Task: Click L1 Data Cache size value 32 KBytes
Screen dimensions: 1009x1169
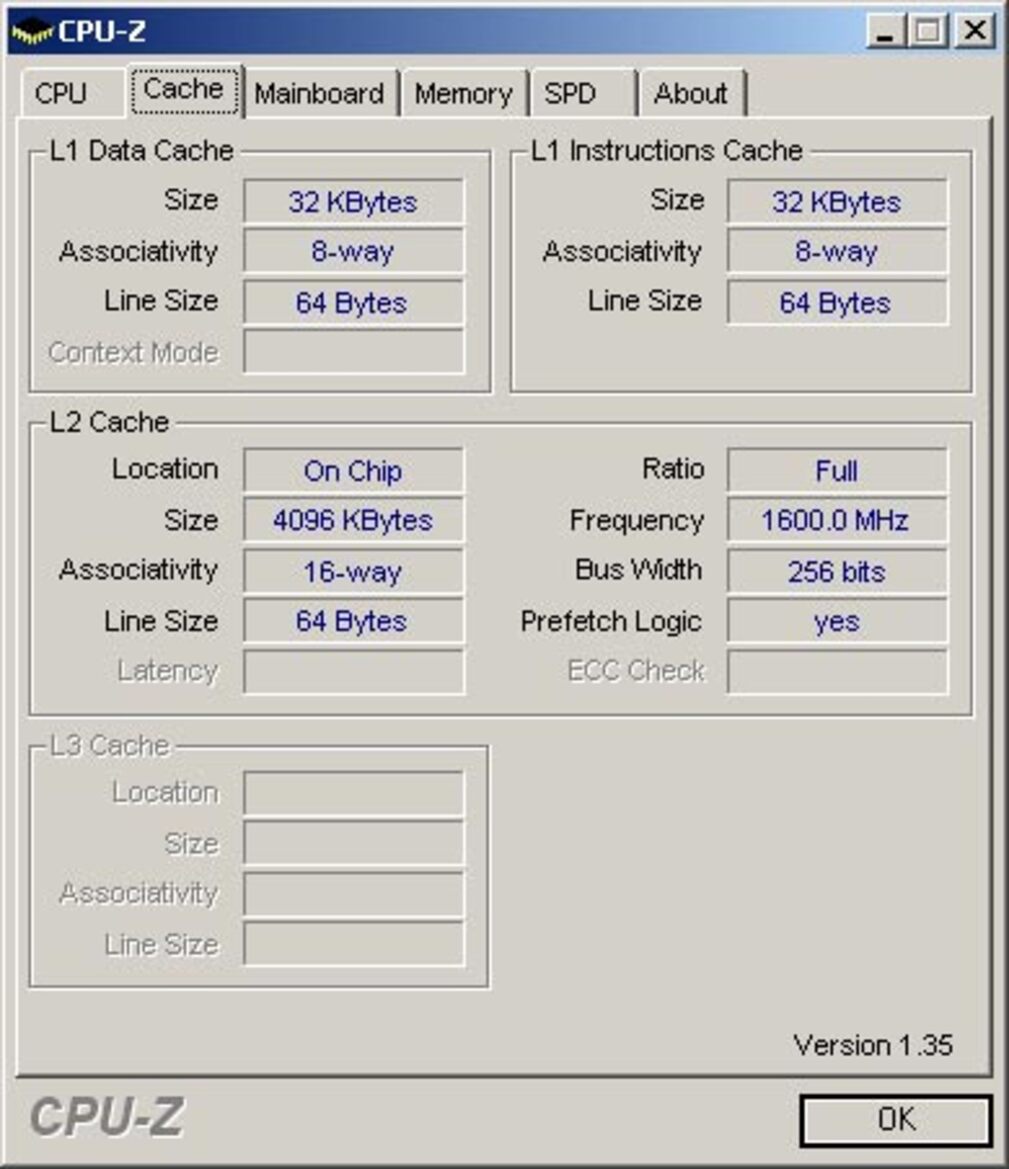Action: point(353,201)
